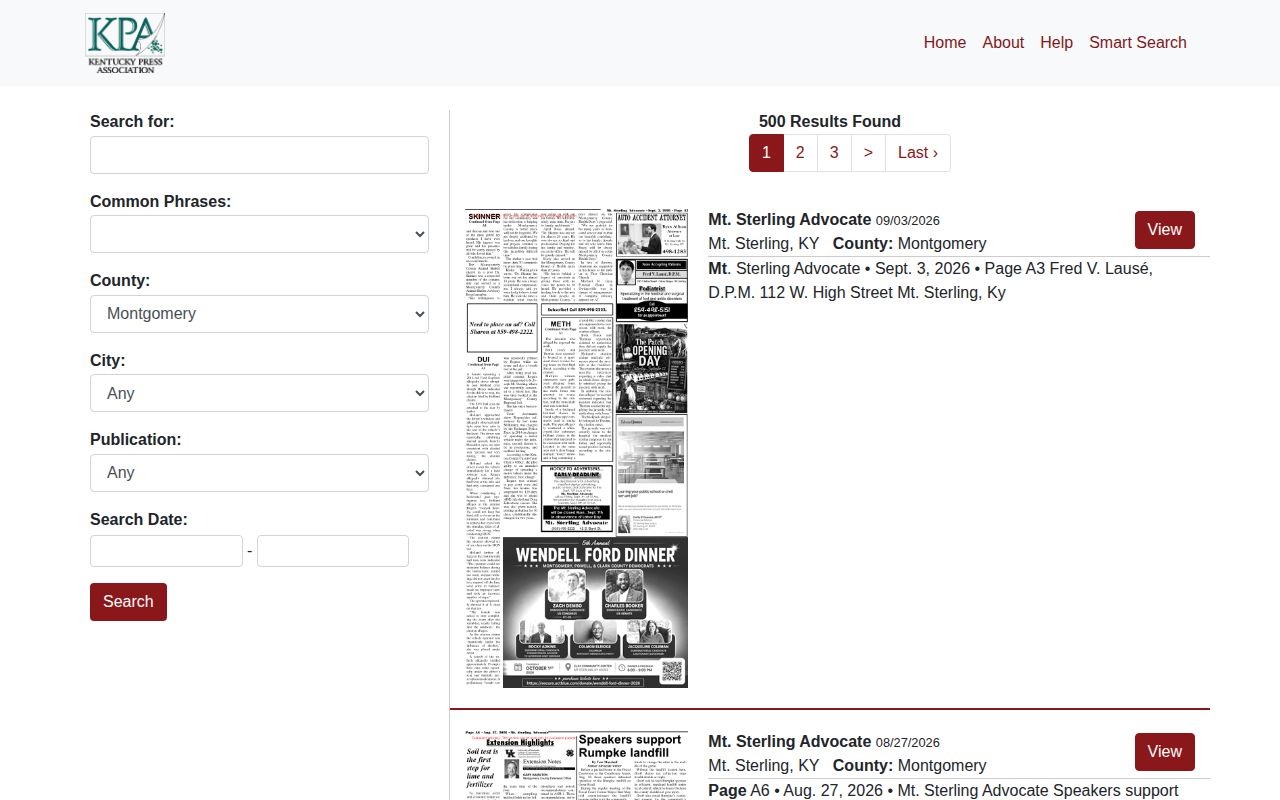Submit with the Search button
The width and height of the screenshot is (1280, 800).
point(128,602)
